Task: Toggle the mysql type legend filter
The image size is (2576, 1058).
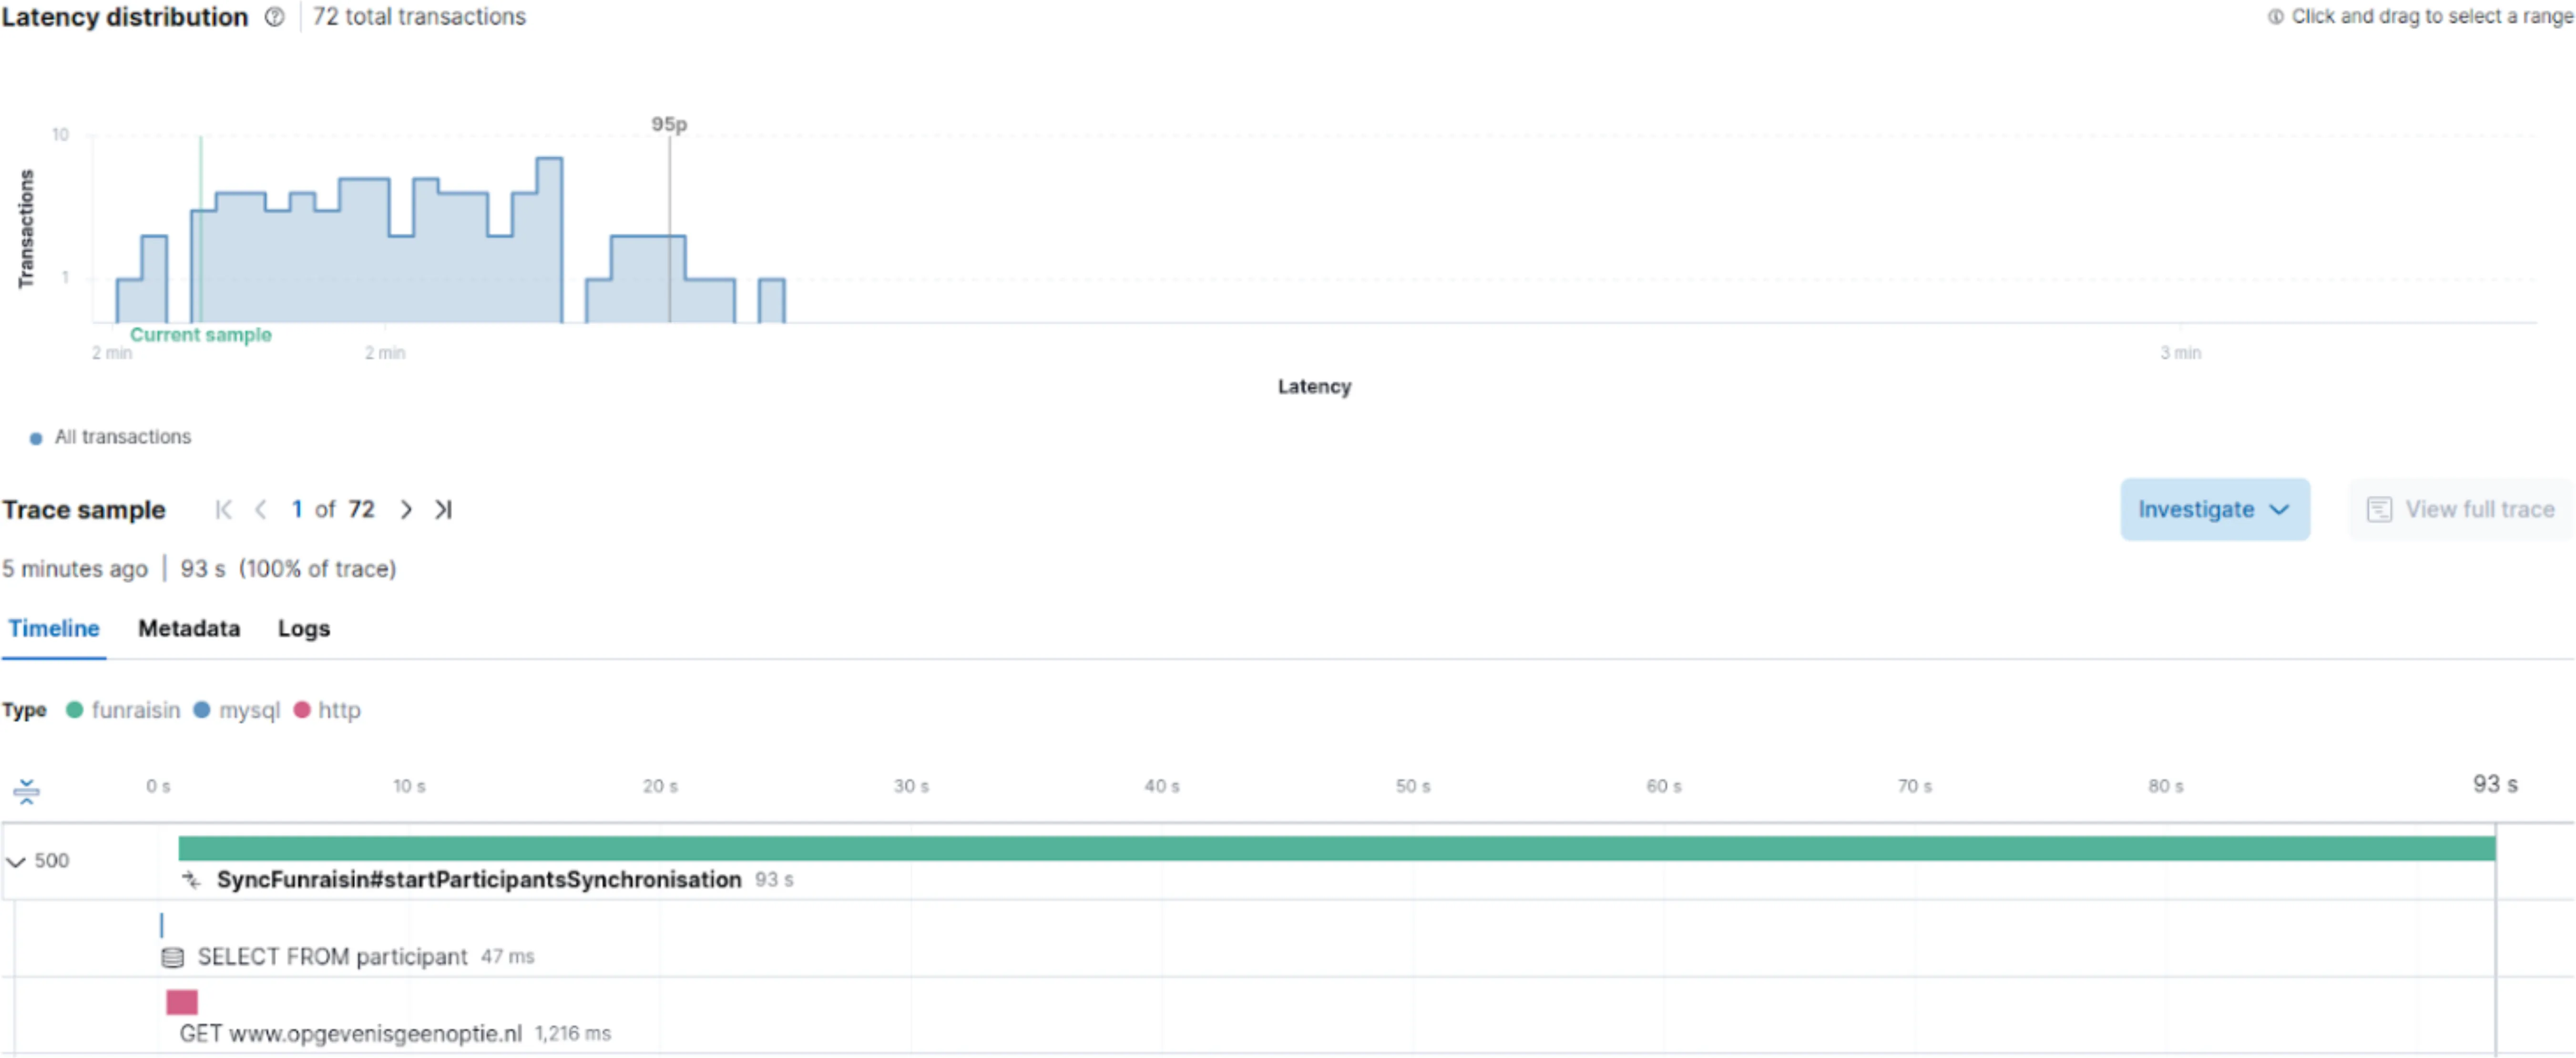Action: pyautogui.click(x=237, y=711)
